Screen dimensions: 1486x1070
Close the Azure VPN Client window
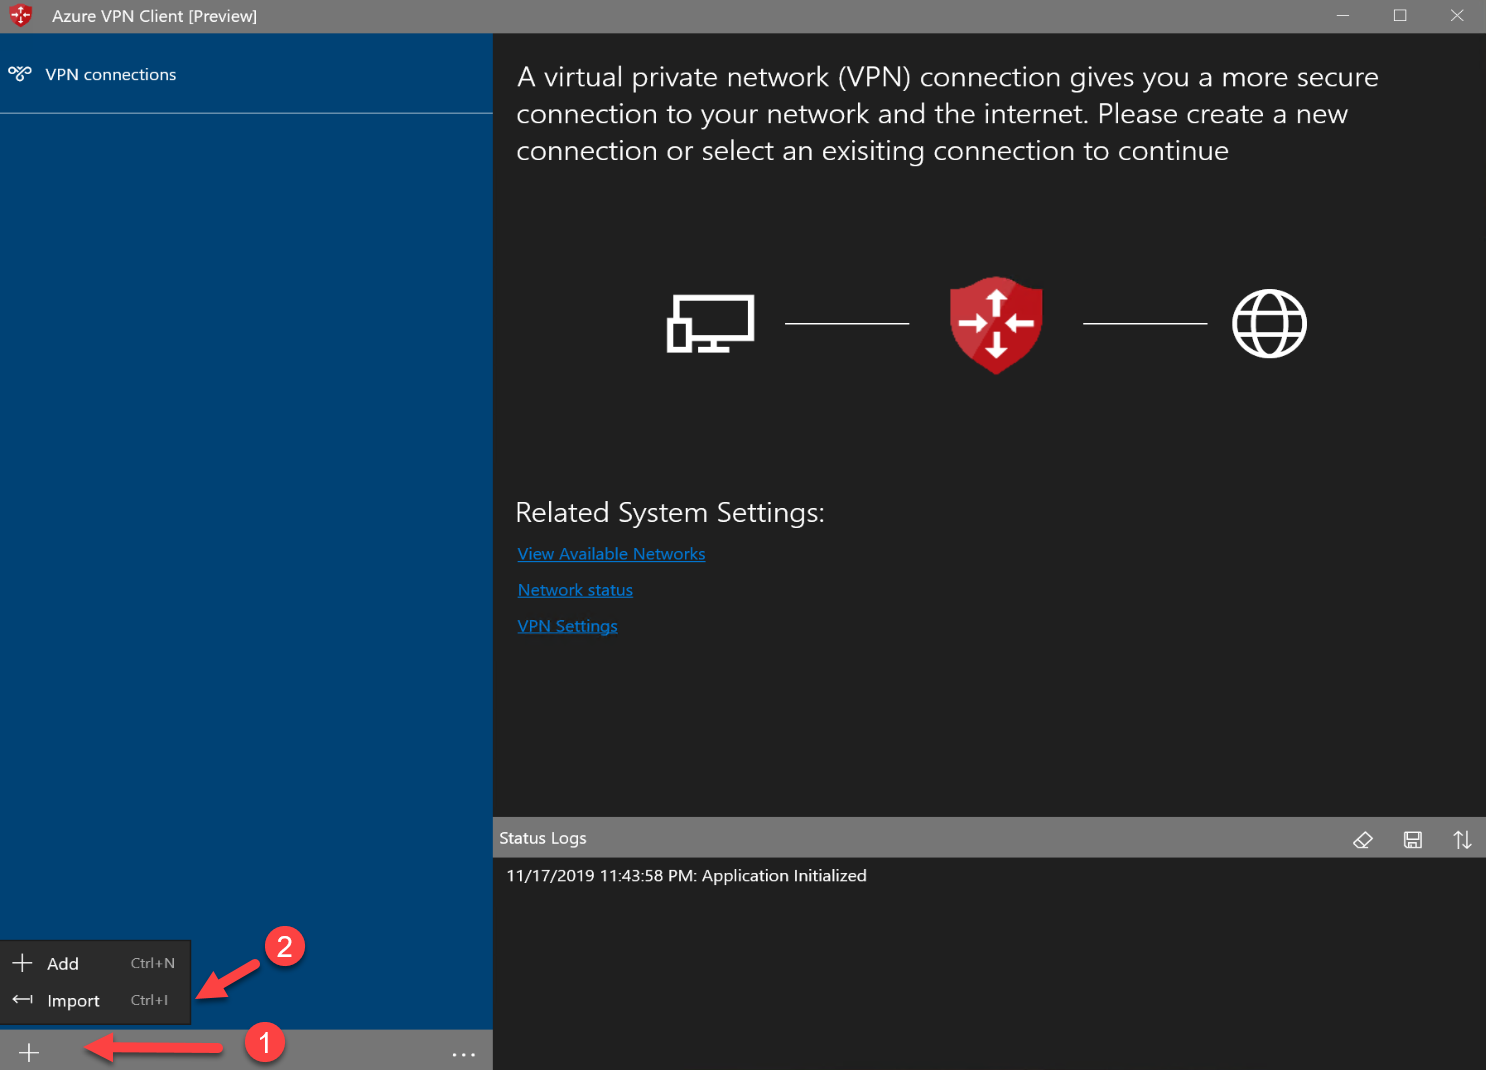pos(1457,16)
